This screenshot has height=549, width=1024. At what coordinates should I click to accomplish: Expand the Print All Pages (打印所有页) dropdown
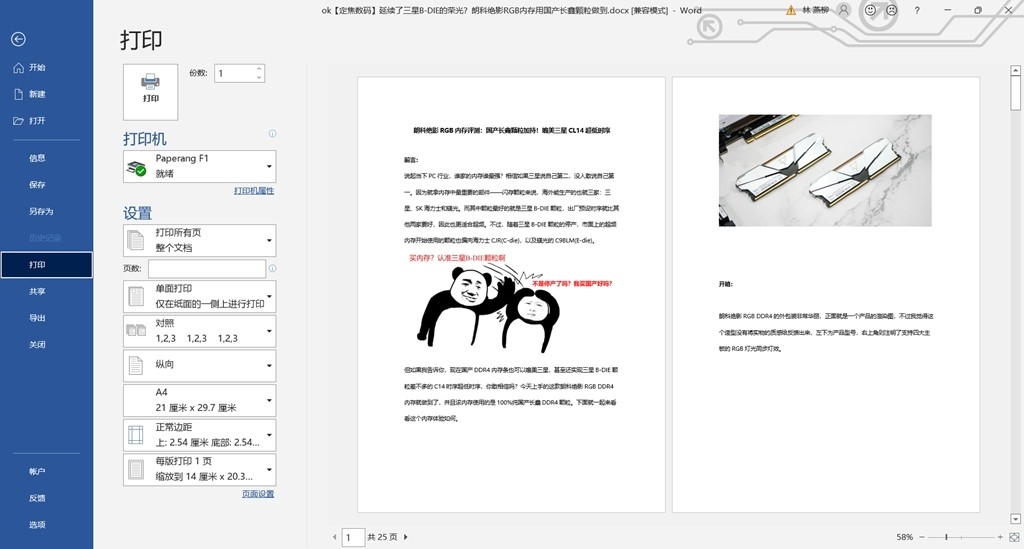[x=200, y=240]
